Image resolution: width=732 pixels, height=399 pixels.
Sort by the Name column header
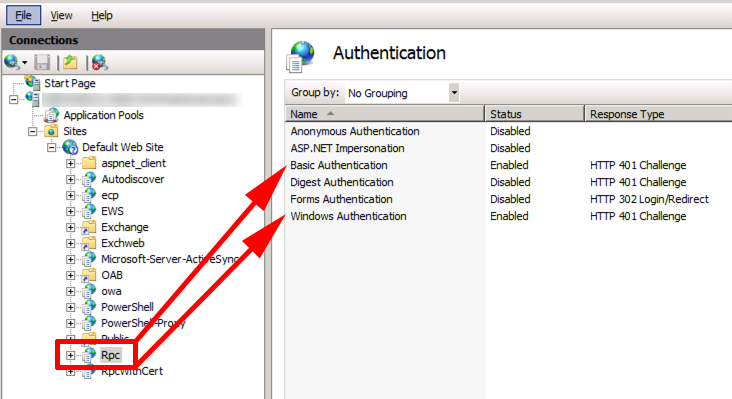[385, 114]
